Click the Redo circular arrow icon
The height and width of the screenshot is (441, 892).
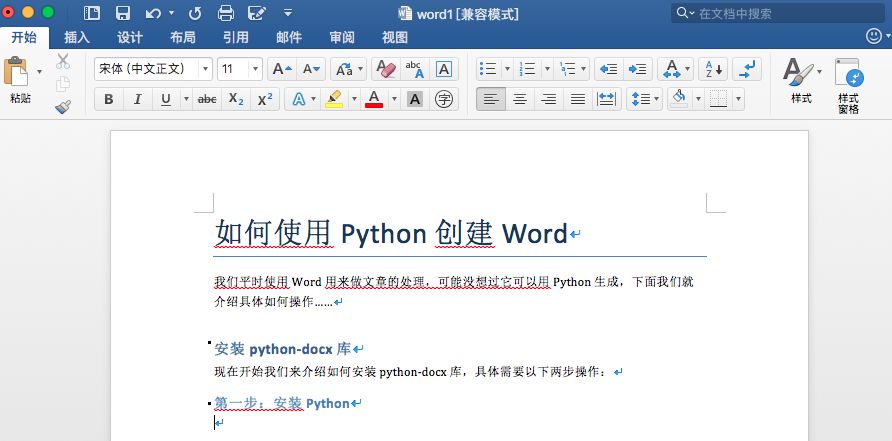195,13
